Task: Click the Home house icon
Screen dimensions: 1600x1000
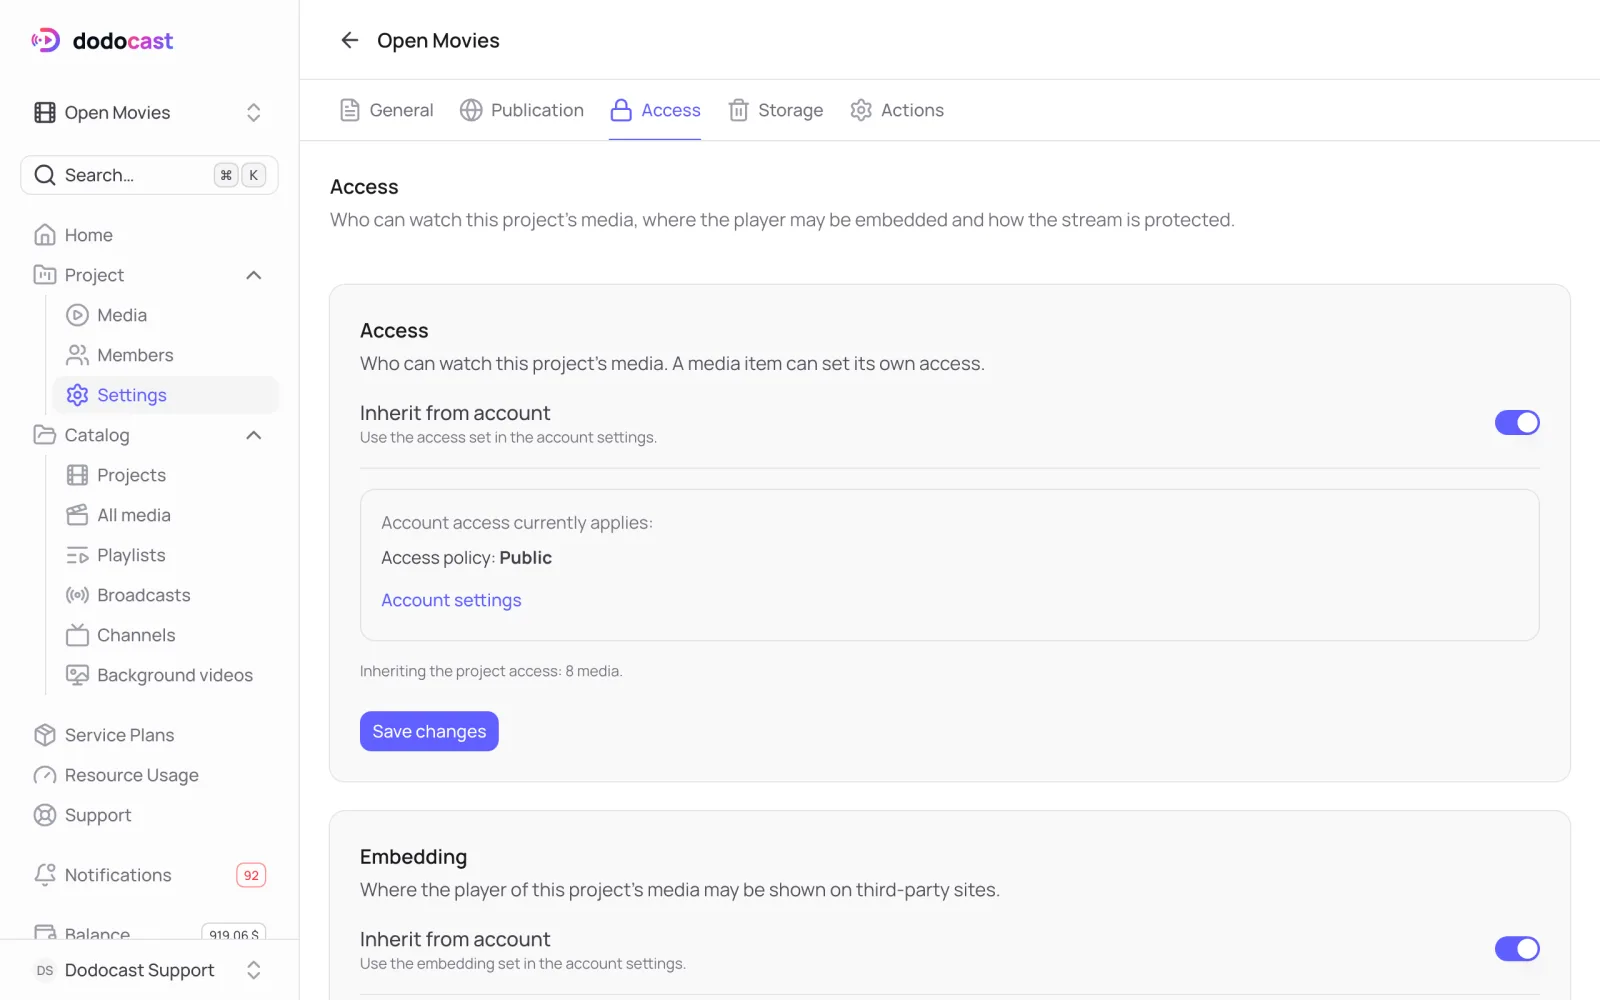Action: tap(45, 235)
